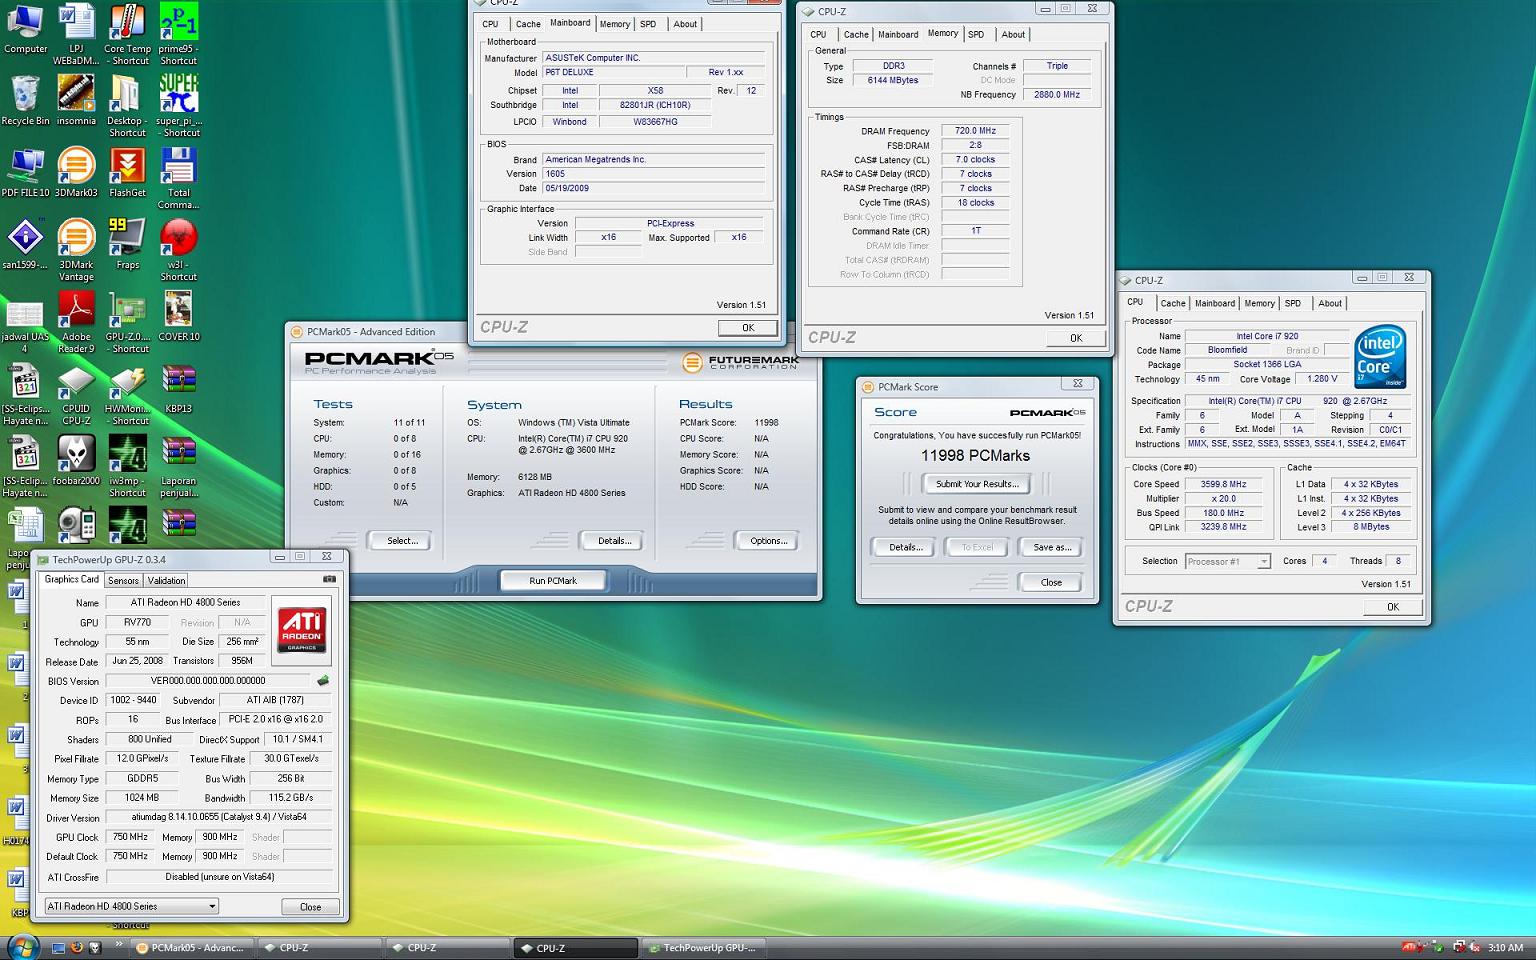Click Details button in PCMark Score dialog
This screenshot has width=1536, height=960.
click(x=906, y=547)
